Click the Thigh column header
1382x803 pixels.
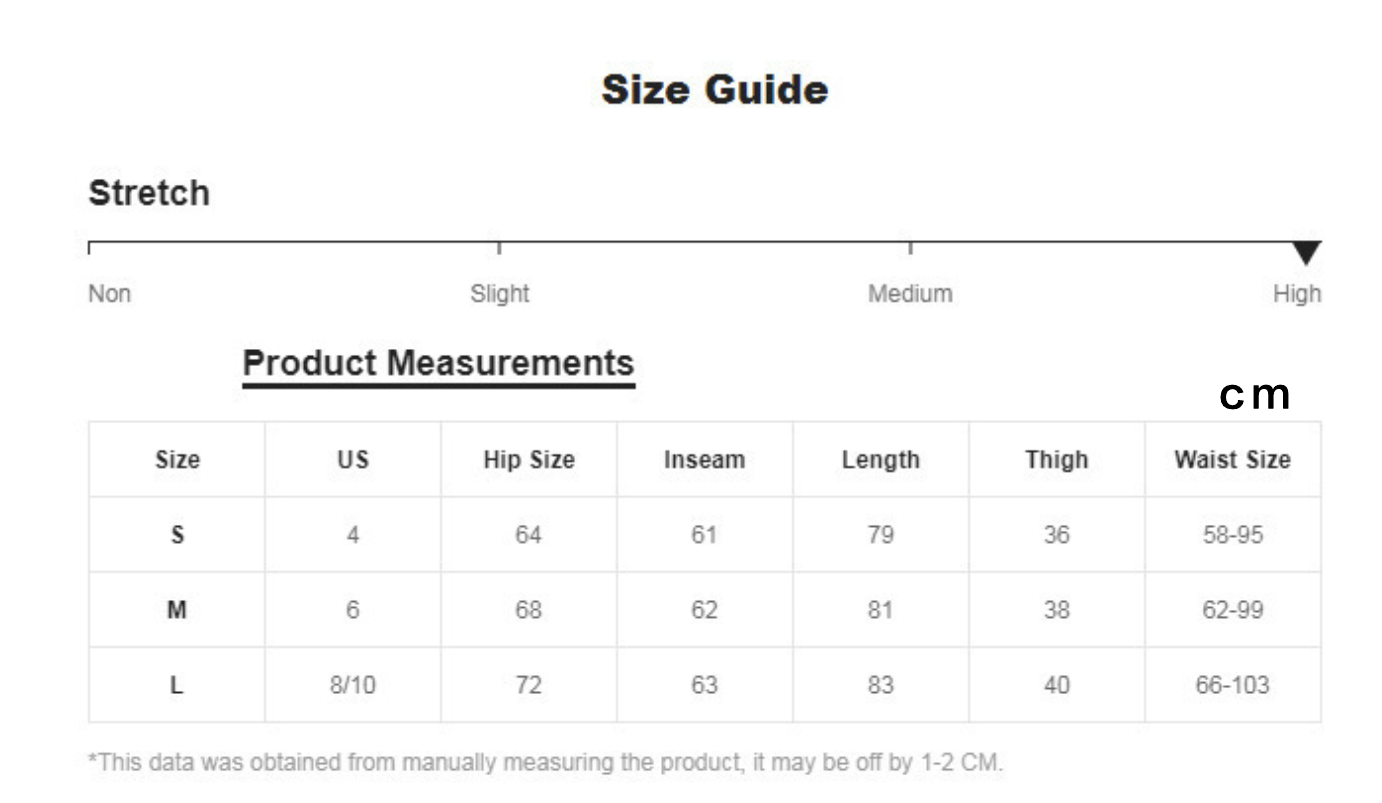point(1057,460)
